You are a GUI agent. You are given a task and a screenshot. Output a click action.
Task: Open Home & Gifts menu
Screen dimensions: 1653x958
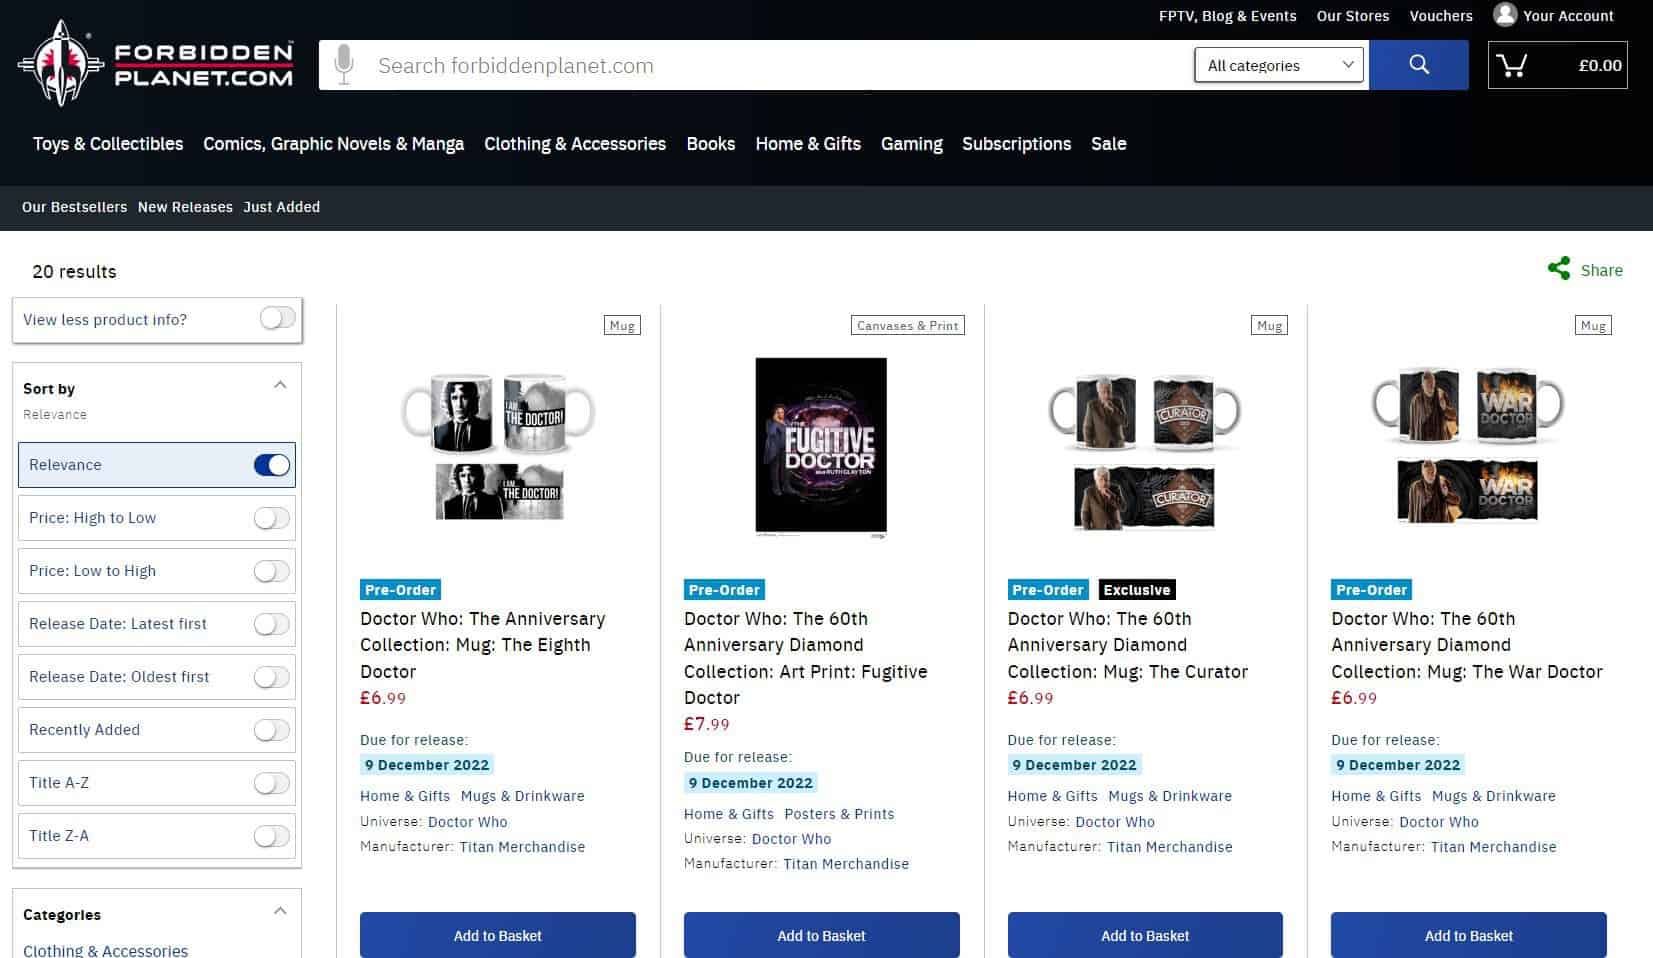click(x=808, y=144)
